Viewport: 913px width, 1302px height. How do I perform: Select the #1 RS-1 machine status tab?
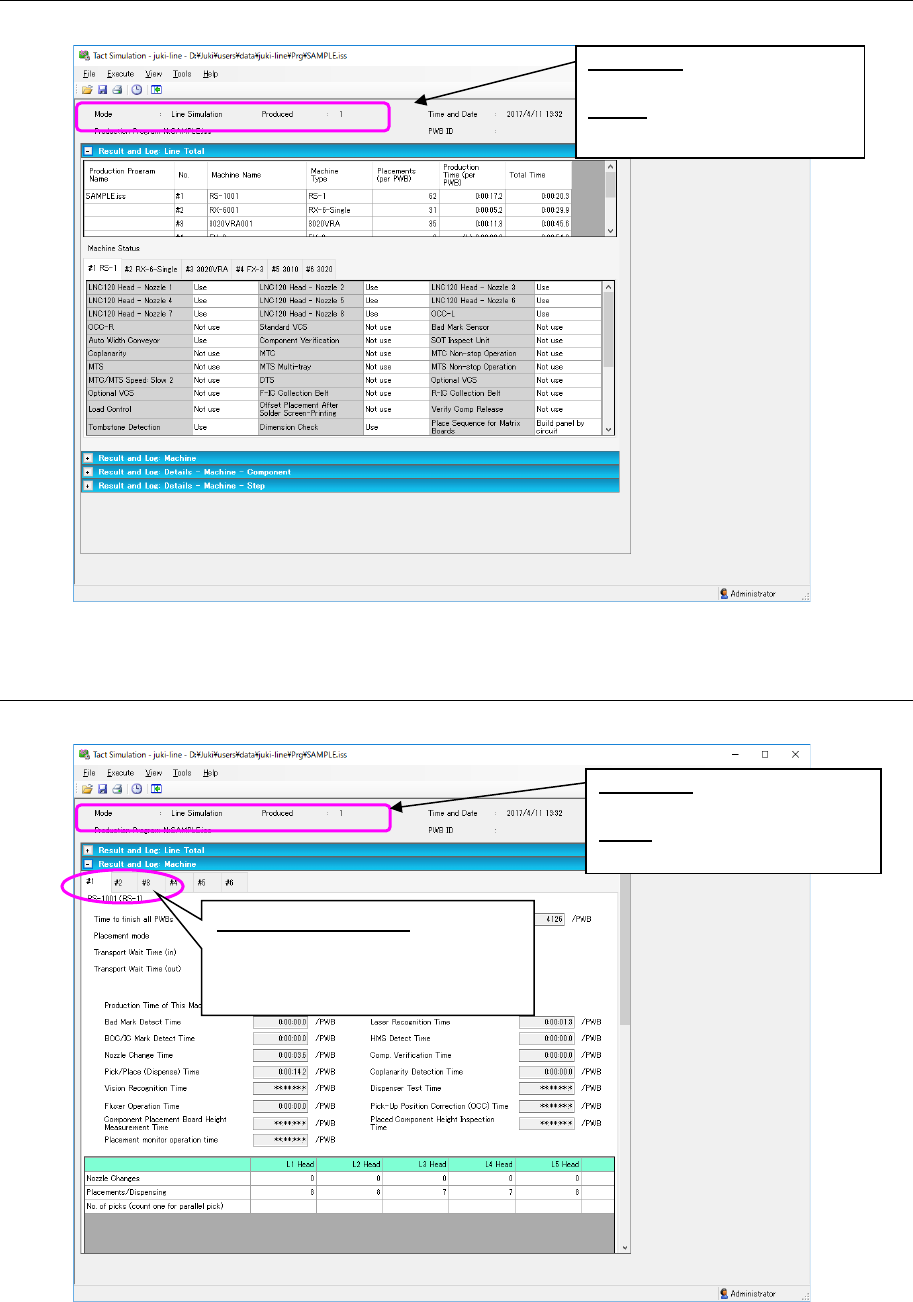(x=102, y=269)
